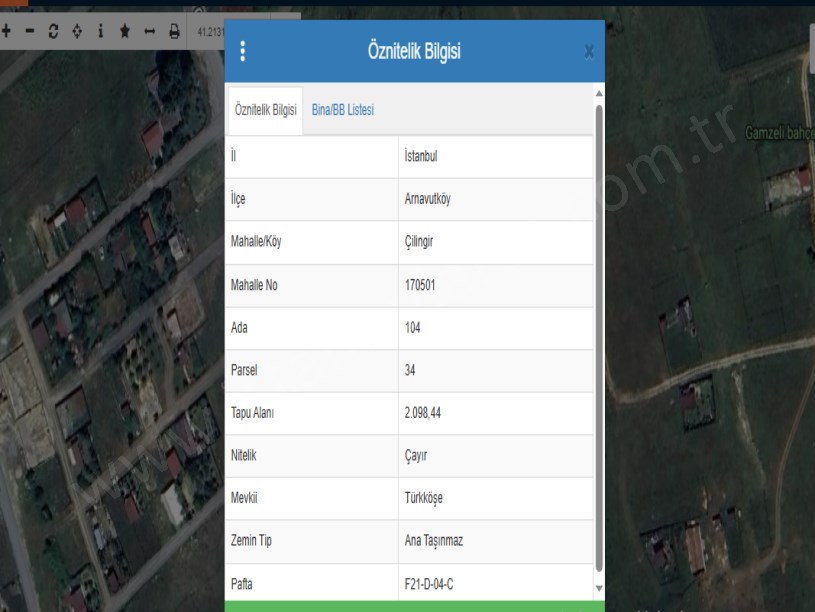
Task: Click the Tapu Alanı value 2.098,44
Action: (423, 413)
